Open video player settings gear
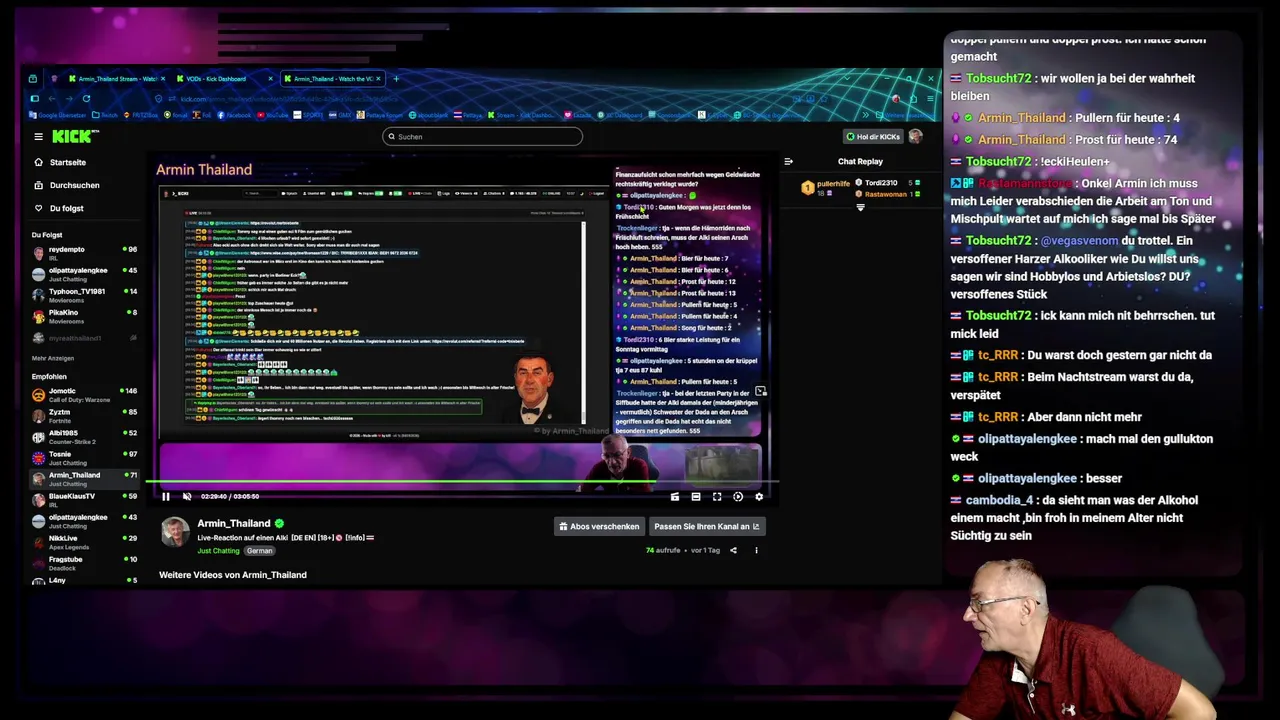The image size is (1280, 720). coord(759,496)
